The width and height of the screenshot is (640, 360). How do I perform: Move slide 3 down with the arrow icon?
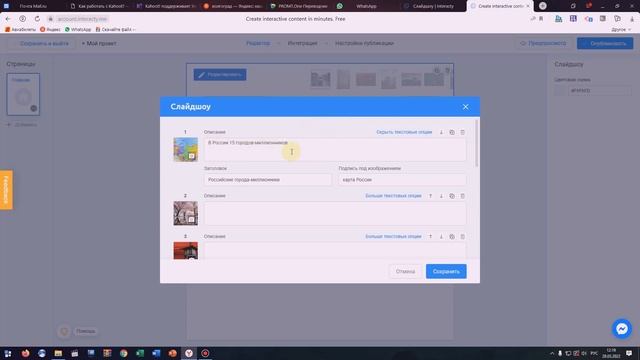point(441,237)
